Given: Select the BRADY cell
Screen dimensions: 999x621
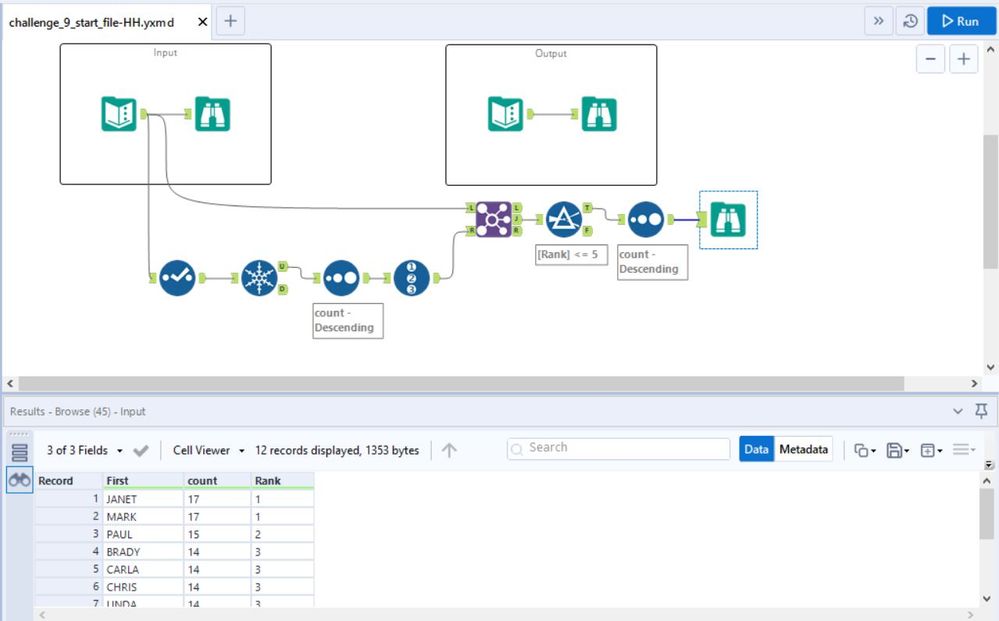Looking at the screenshot, I should [143, 552].
